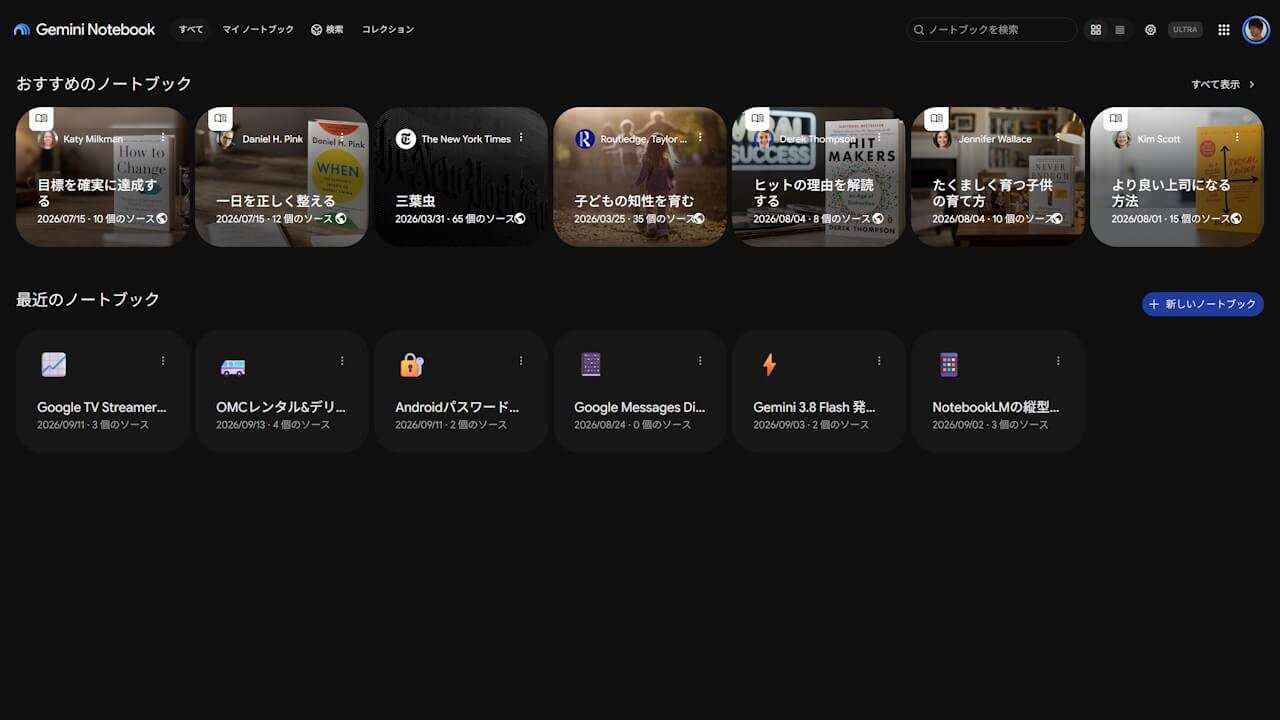Open more options for NotebookLMの縦型 notebook

1058,361
